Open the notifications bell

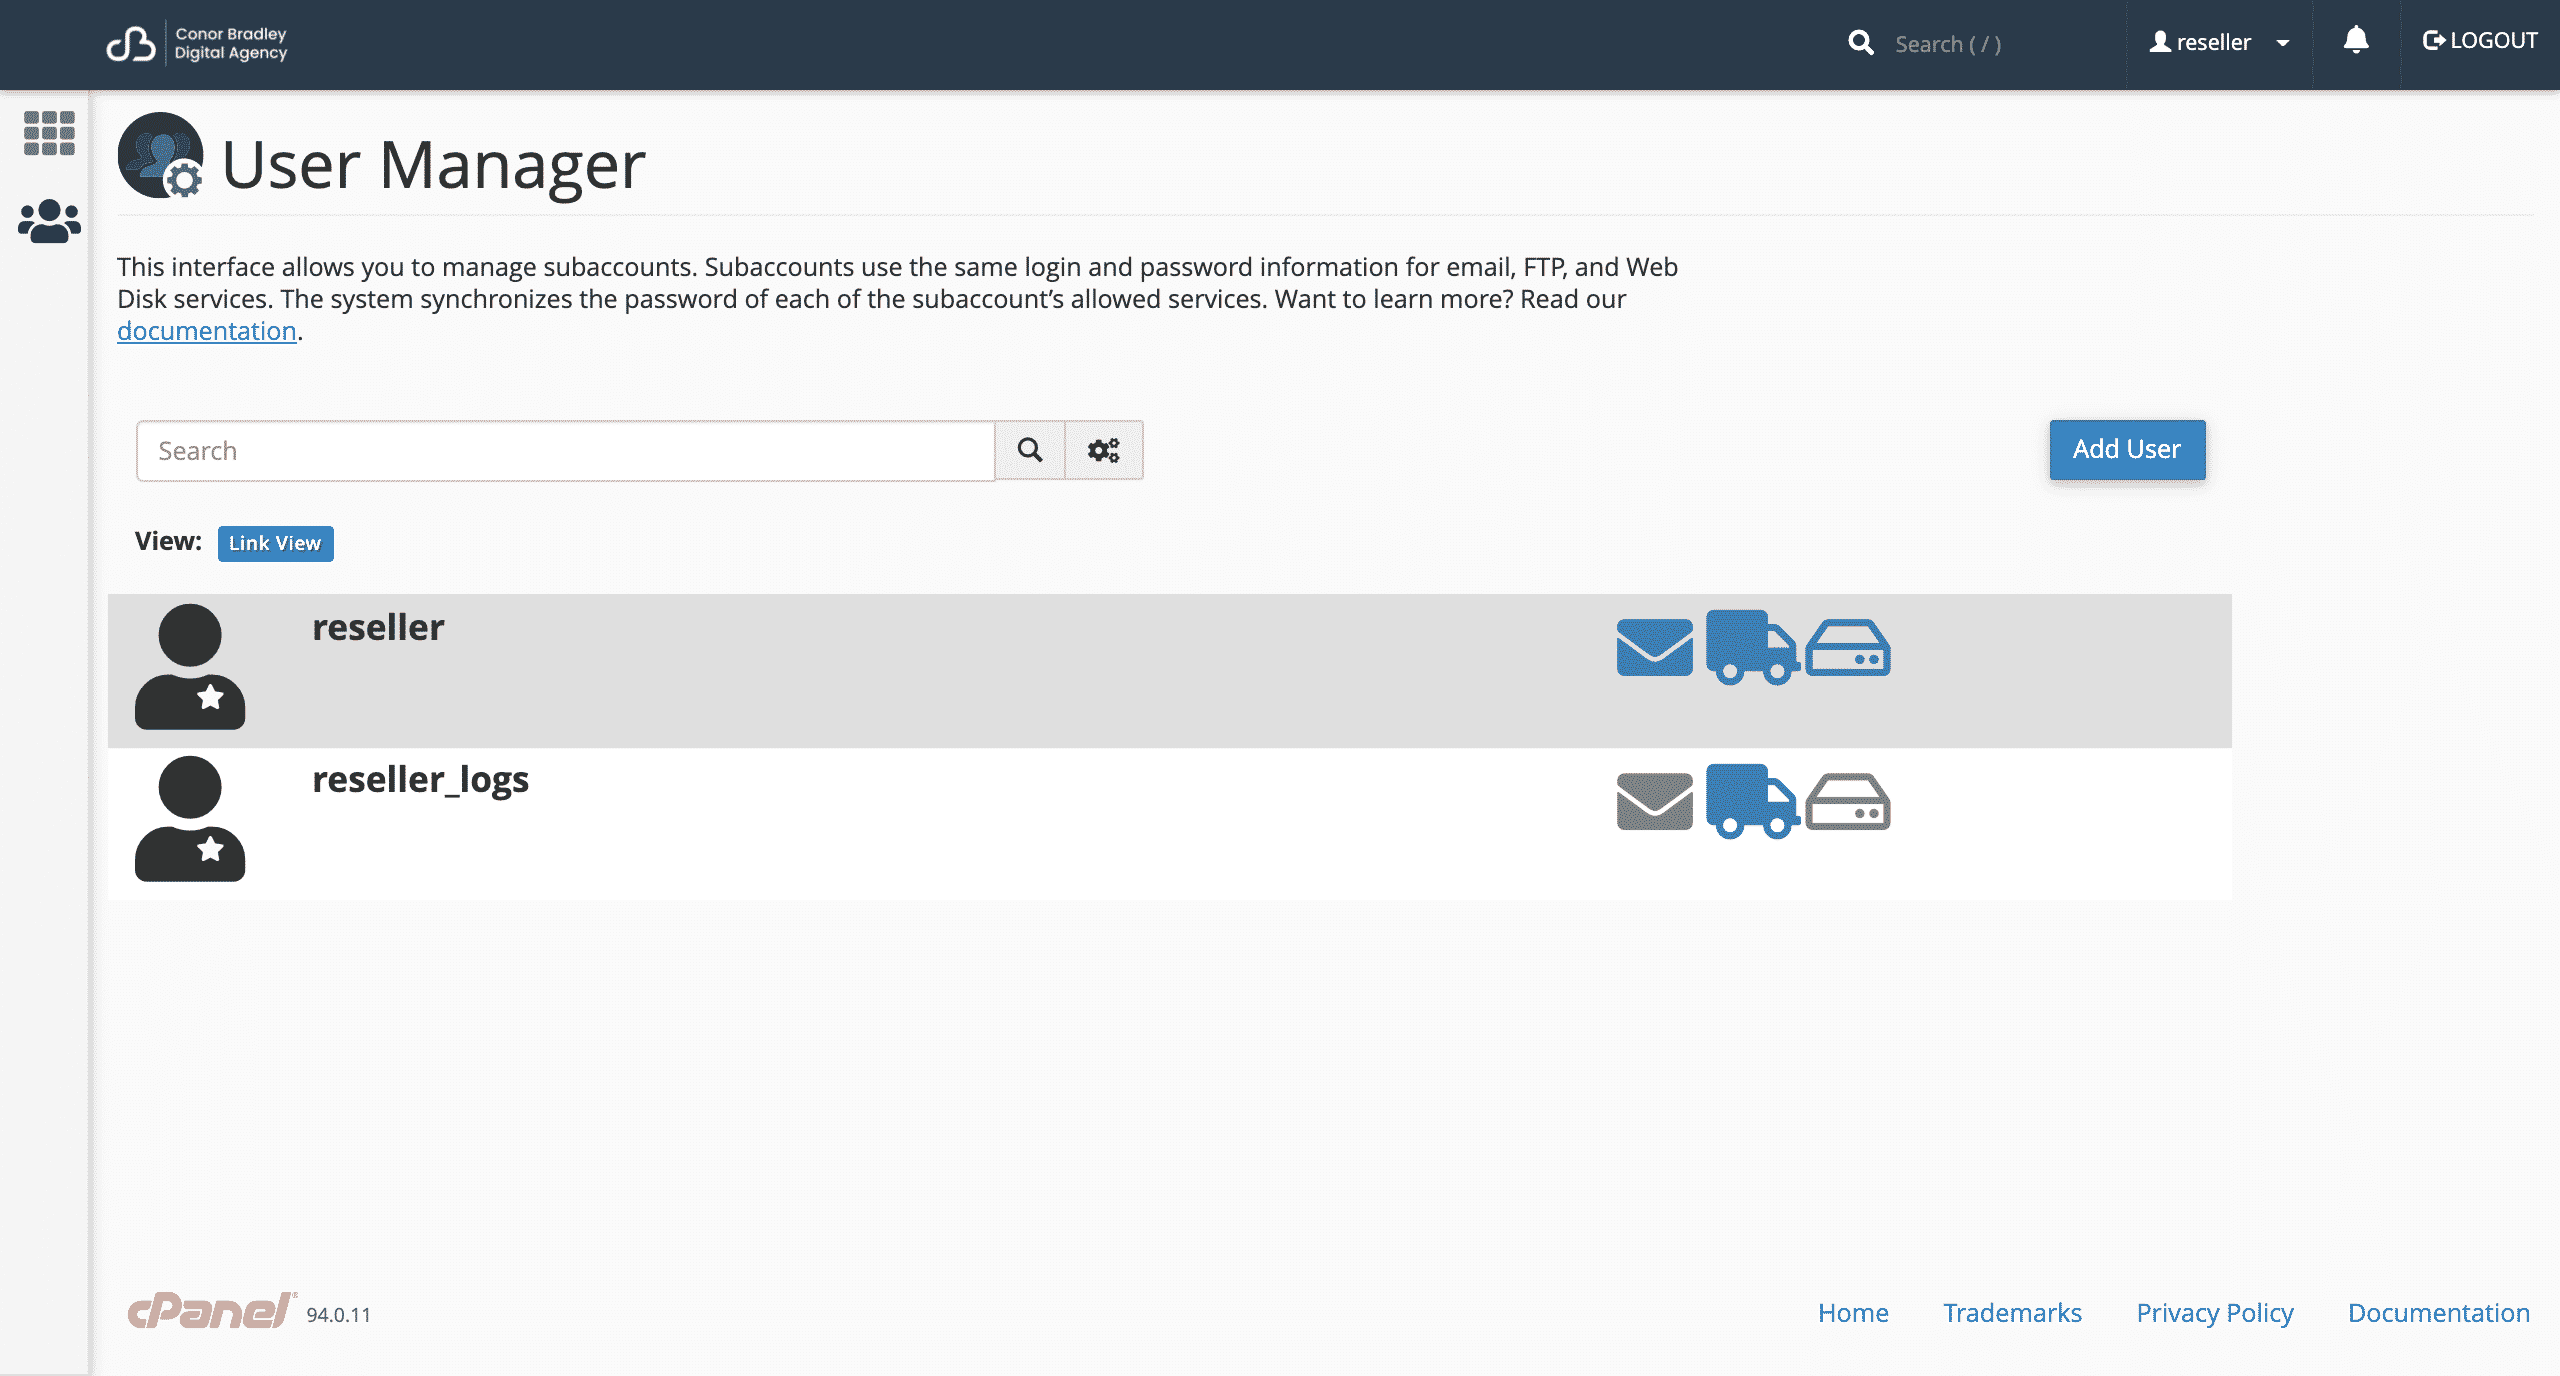point(2356,41)
